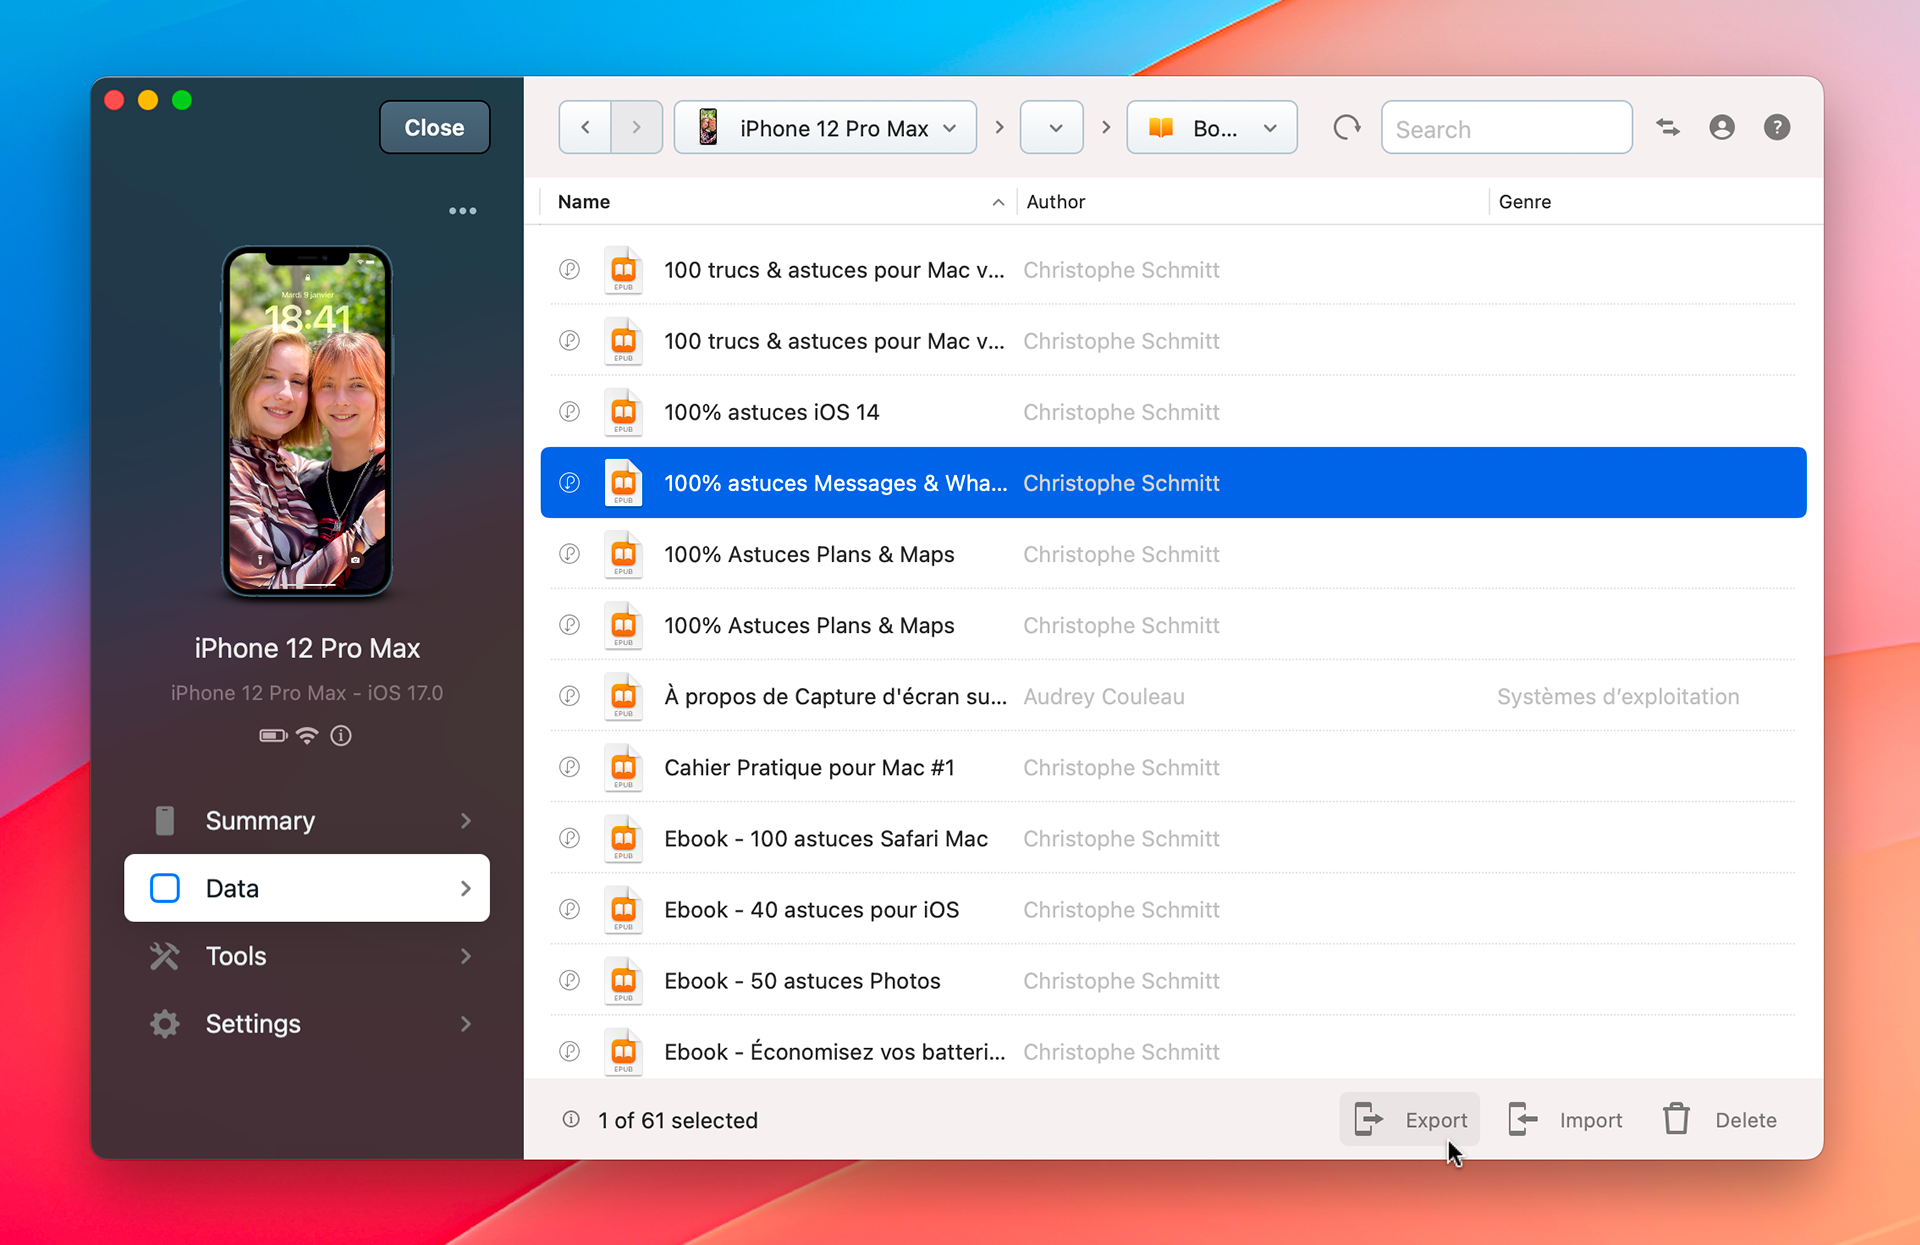Open the iPhone 12 Pro Max device dropdown
Image resolution: width=1920 pixels, height=1245 pixels.
click(825, 128)
